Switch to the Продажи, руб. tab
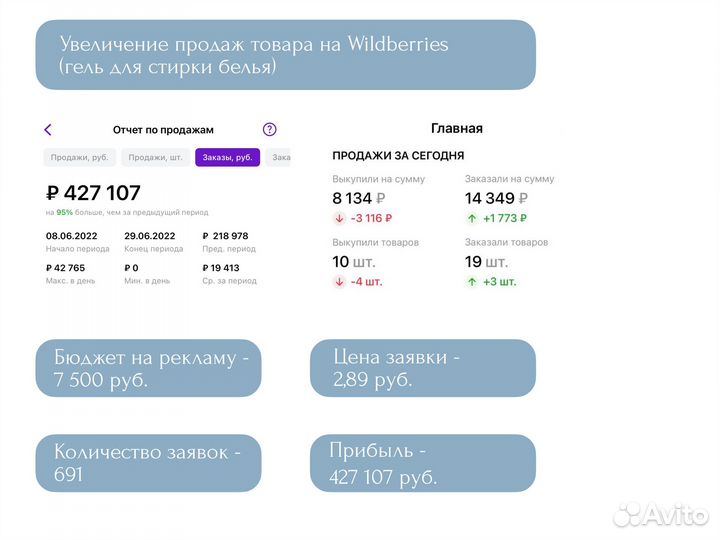 click(79, 158)
